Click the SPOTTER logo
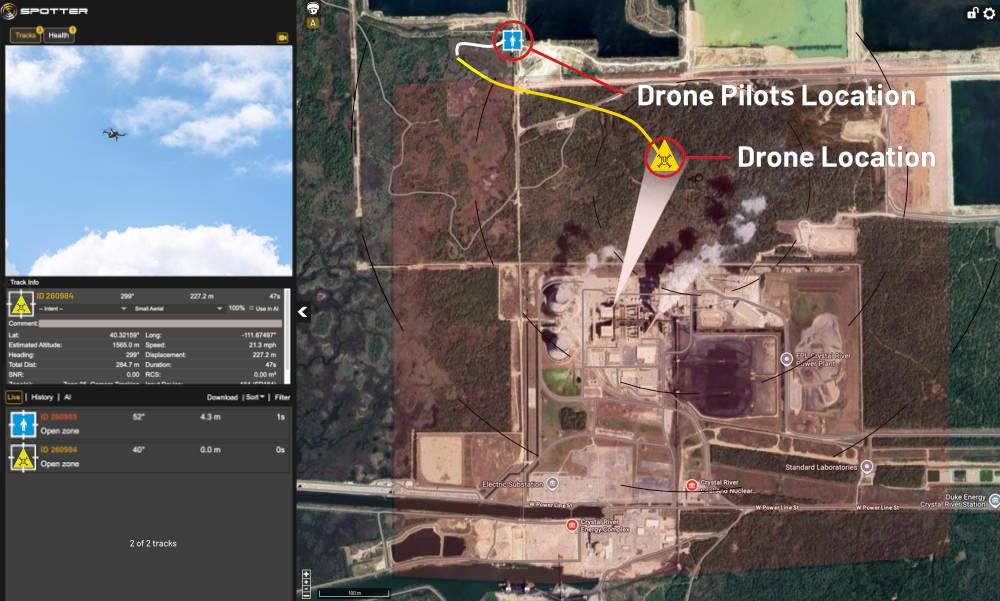The image size is (1000, 601). tap(45, 11)
